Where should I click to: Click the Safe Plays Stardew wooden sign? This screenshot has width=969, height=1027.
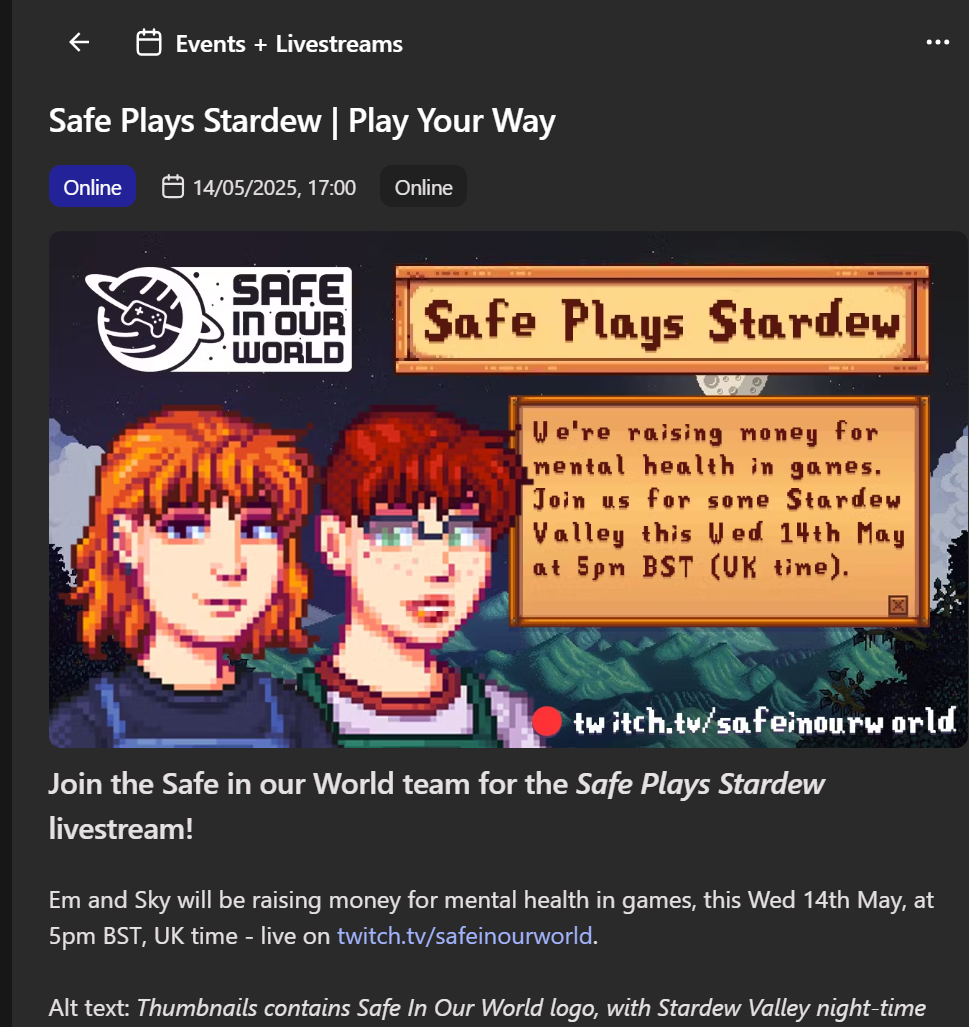point(662,319)
